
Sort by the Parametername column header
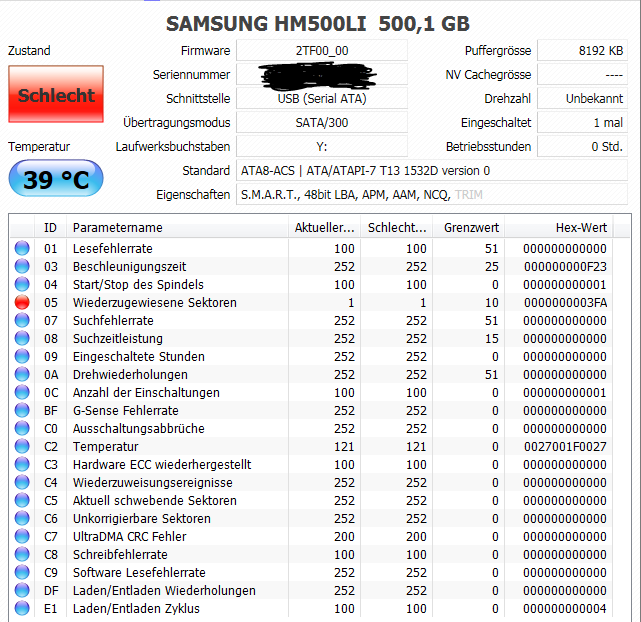(x=177, y=227)
